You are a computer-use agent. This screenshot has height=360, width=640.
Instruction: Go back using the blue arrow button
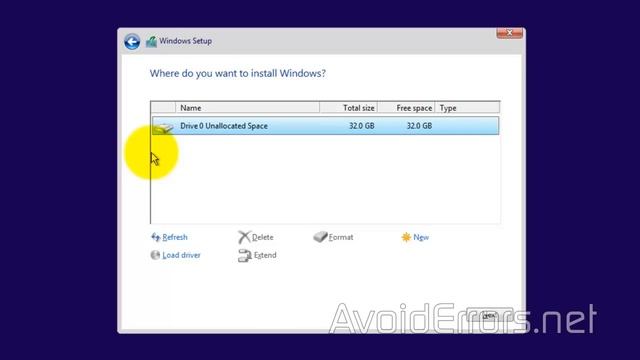point(132,42)
